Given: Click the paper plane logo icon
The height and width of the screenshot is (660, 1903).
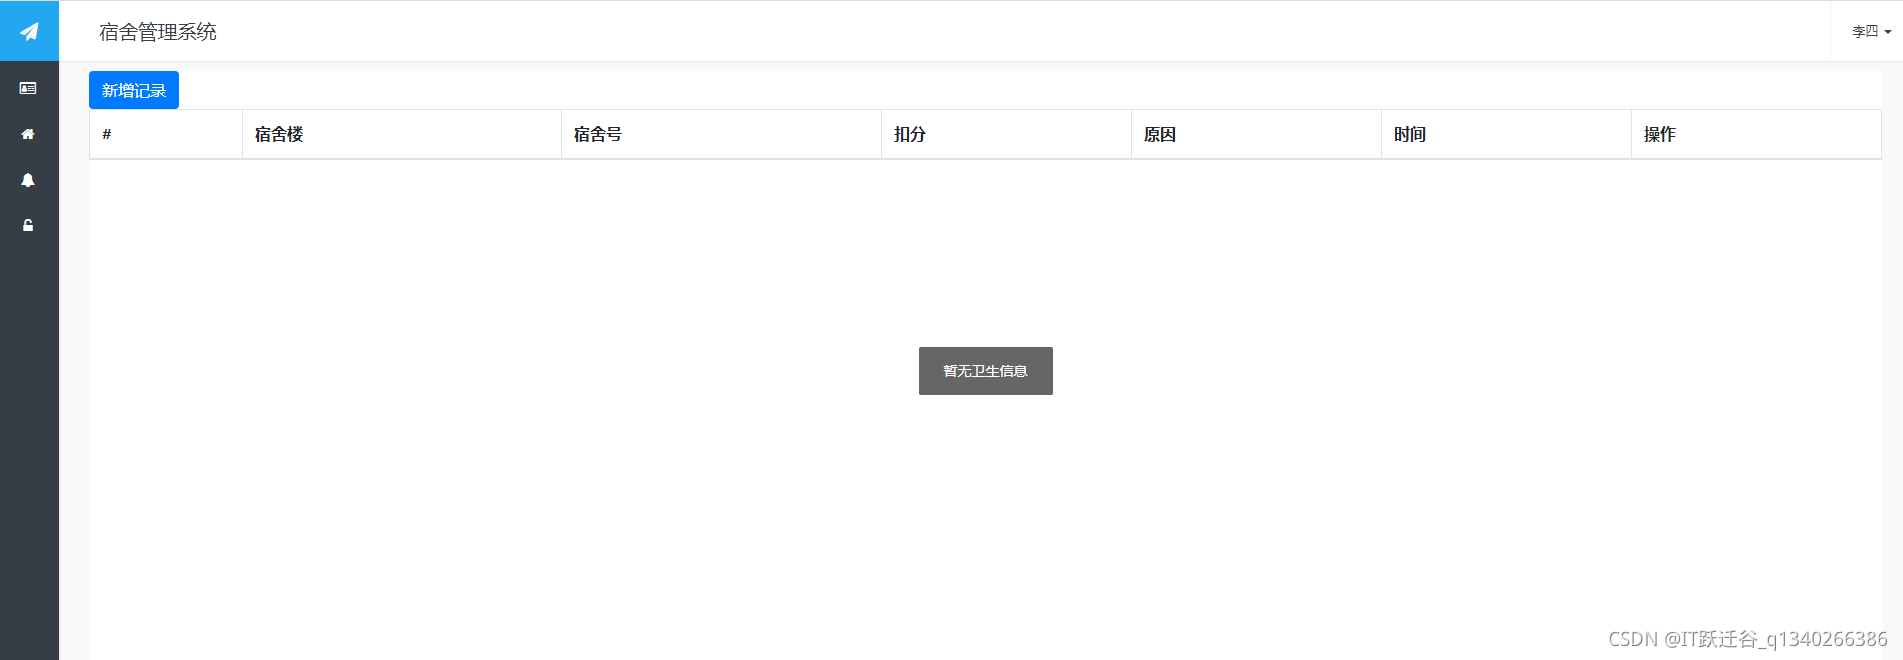Looking at the screenshot, I should coord(29,32).
